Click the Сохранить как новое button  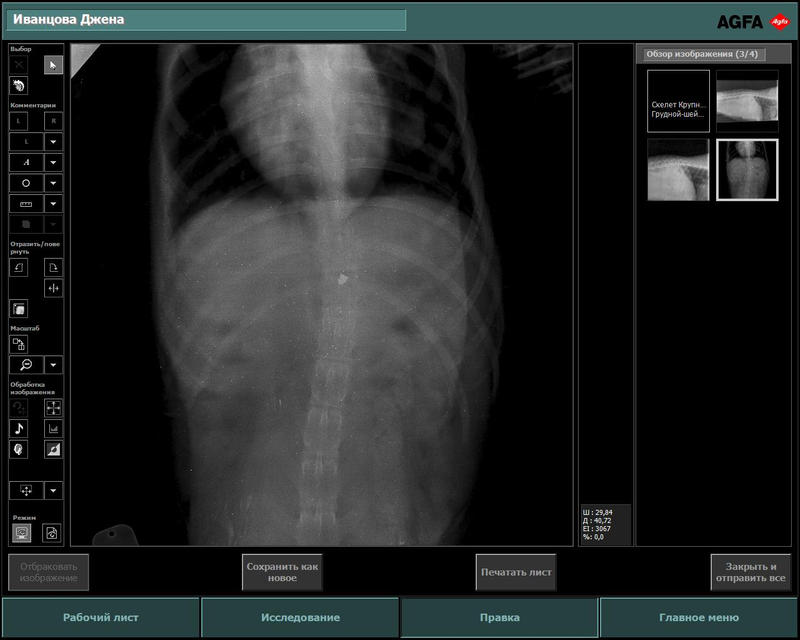(282, 572)
